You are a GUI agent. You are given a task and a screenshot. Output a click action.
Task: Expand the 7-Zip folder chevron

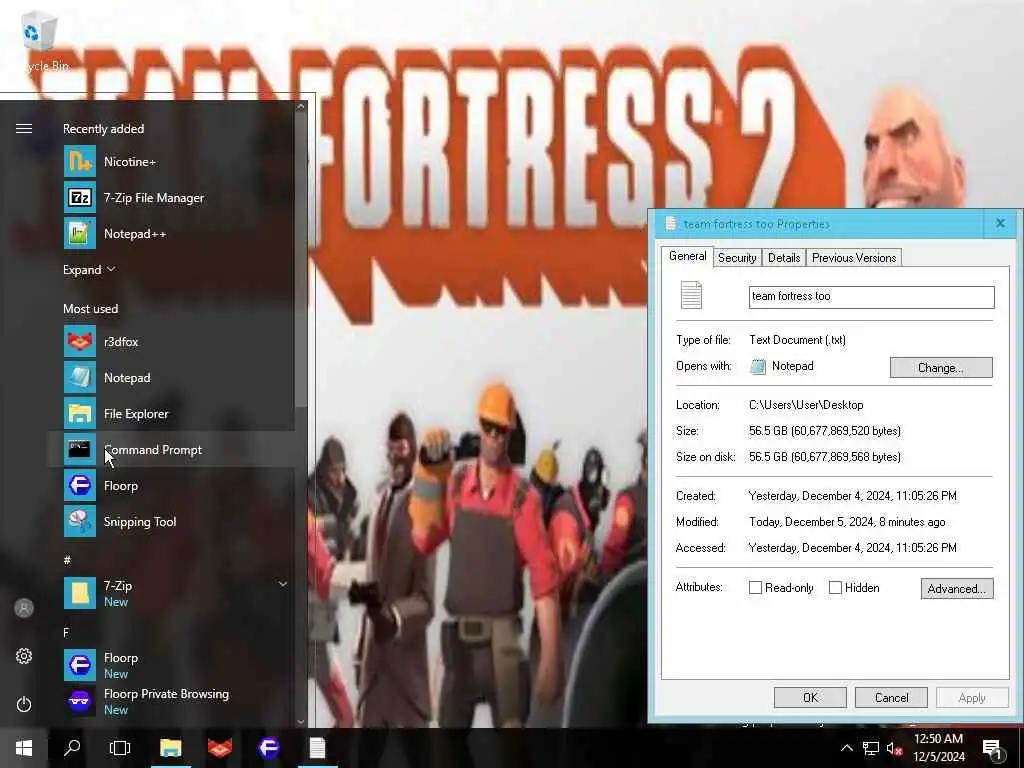click(283, 584)
